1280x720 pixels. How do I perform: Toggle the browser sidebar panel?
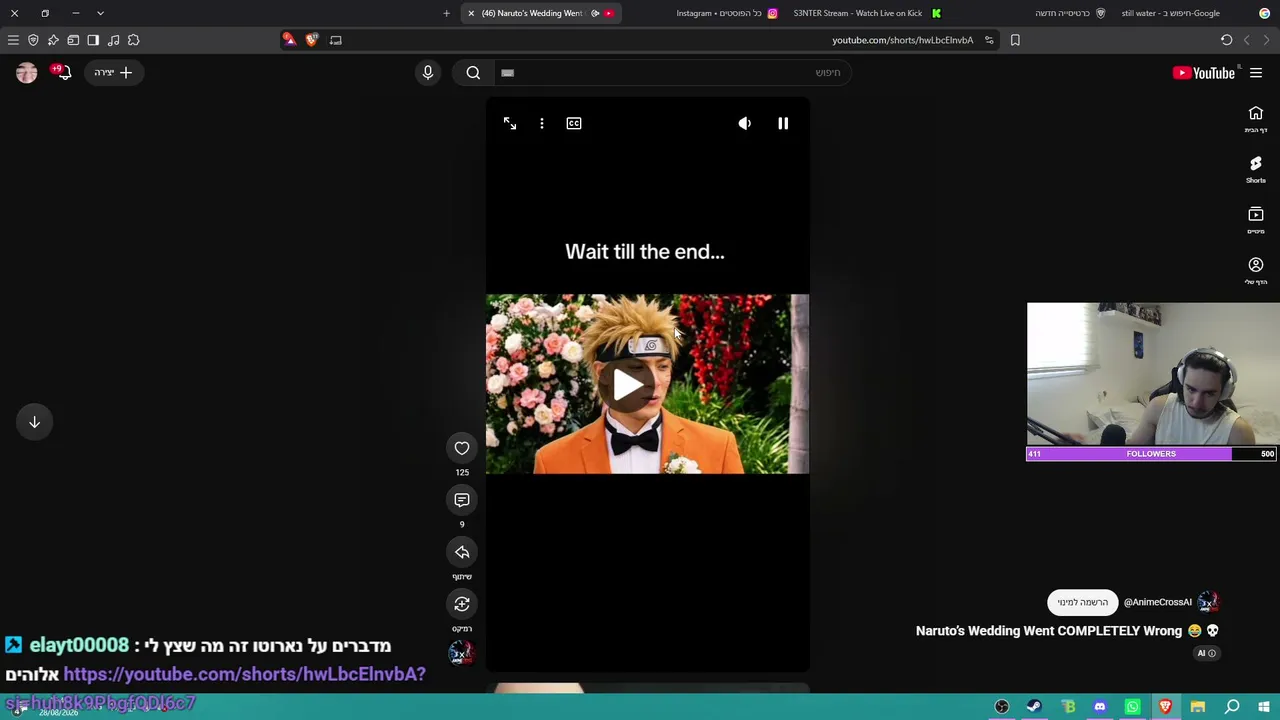(93, 40)
